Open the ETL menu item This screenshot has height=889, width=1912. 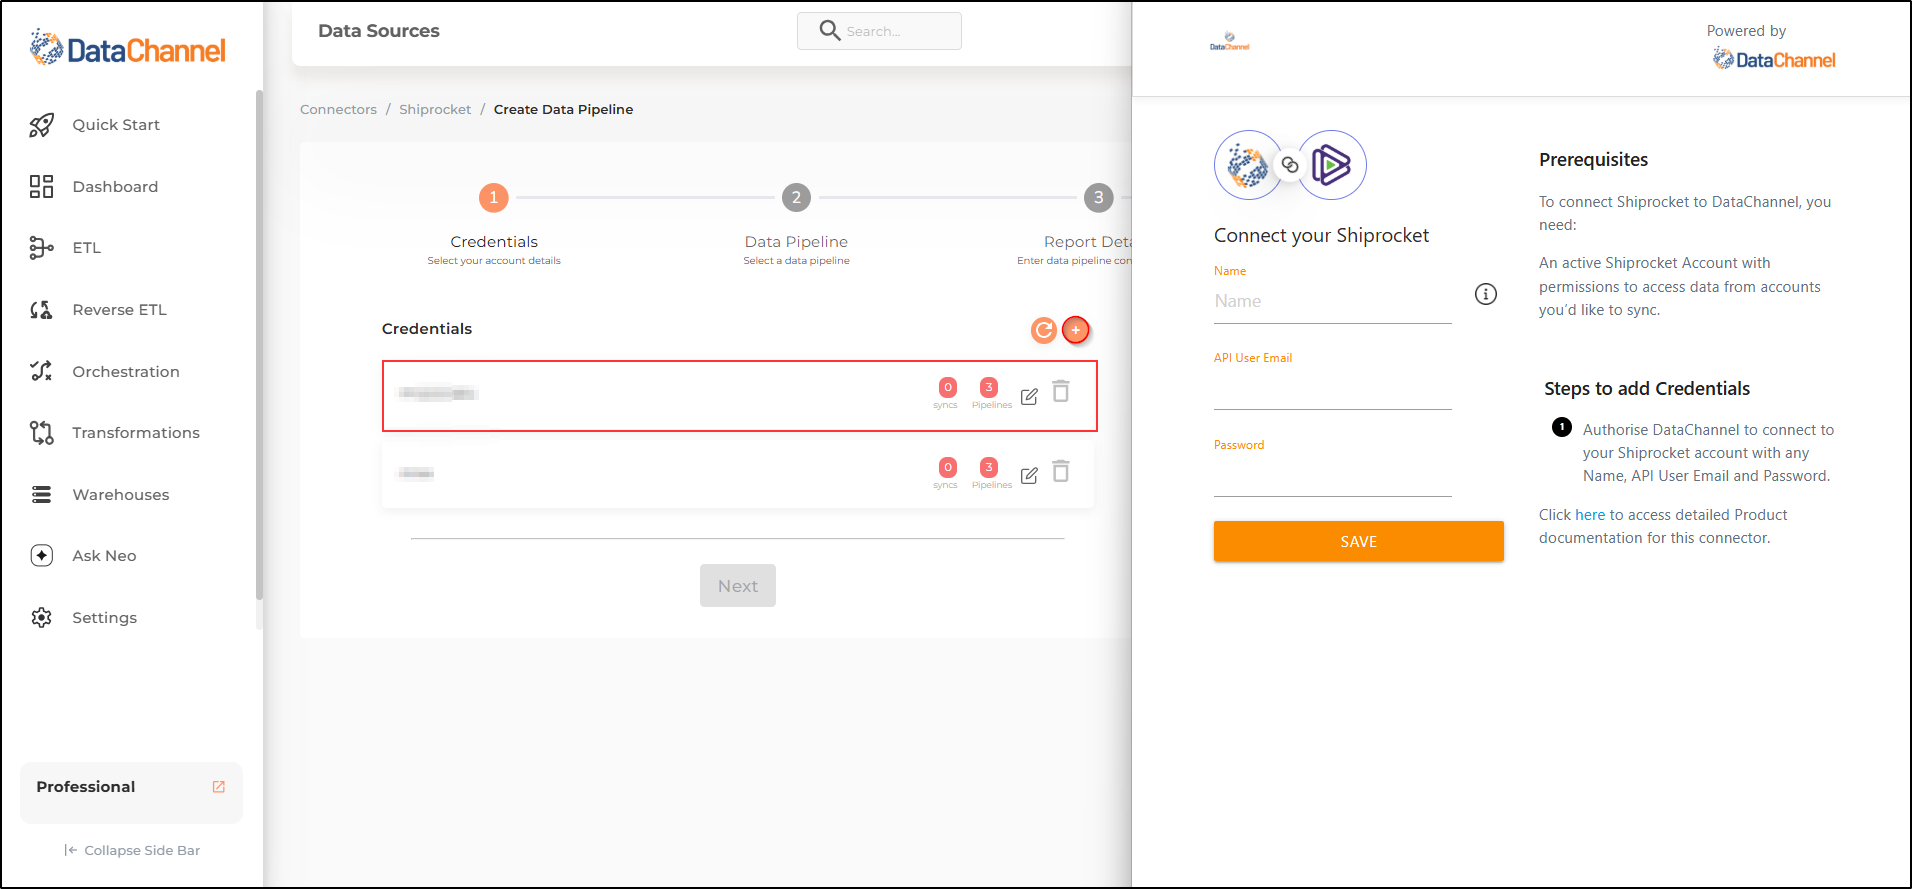click(87, 248)
